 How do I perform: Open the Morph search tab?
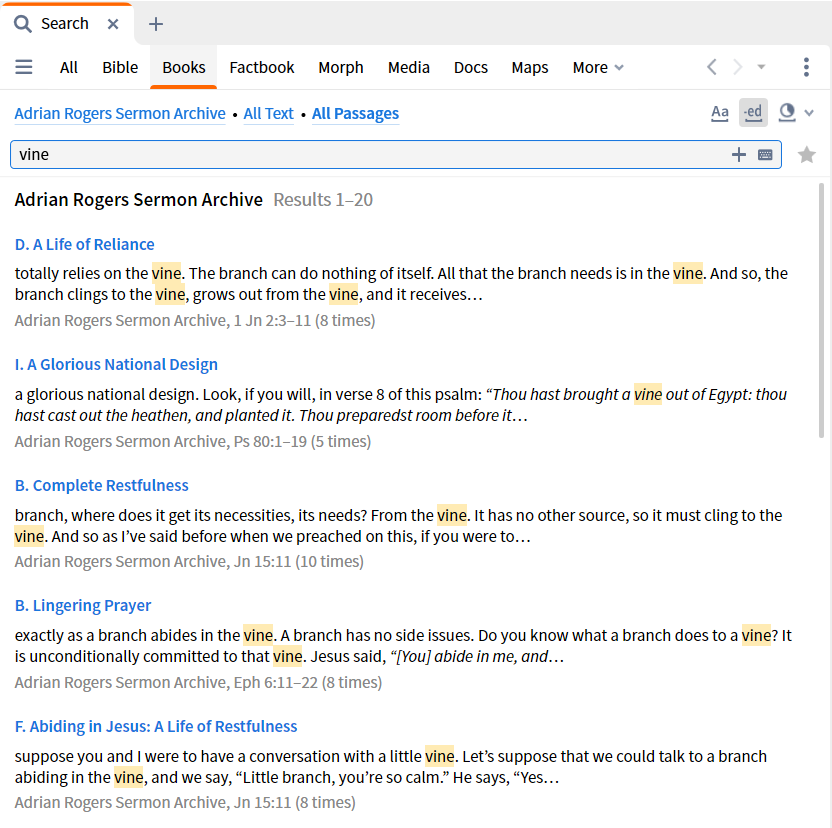click(x=341, y=67)
